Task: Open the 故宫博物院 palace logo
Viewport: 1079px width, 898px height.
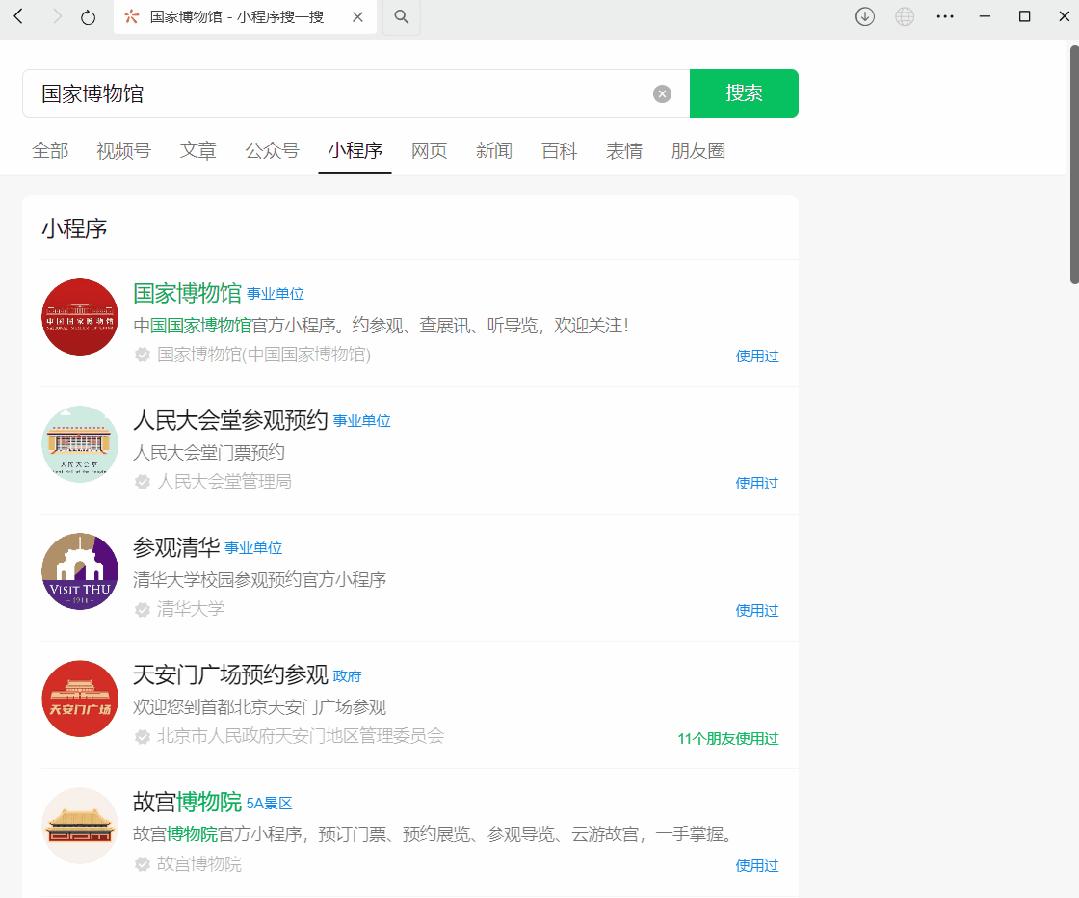Action: click(80, 826)
